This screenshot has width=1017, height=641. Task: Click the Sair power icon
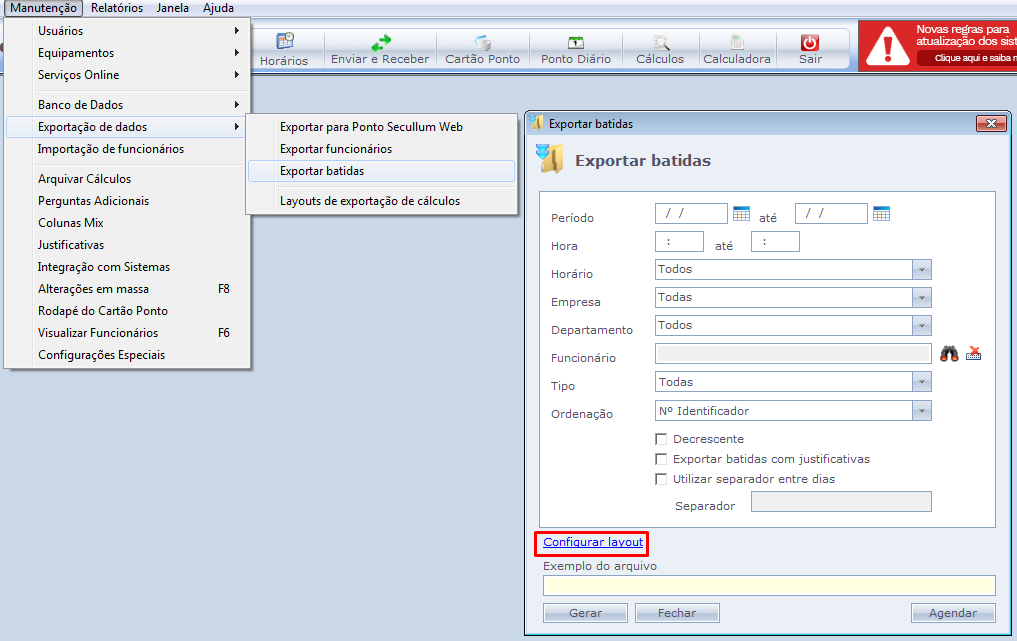click(x=810, y=43)
